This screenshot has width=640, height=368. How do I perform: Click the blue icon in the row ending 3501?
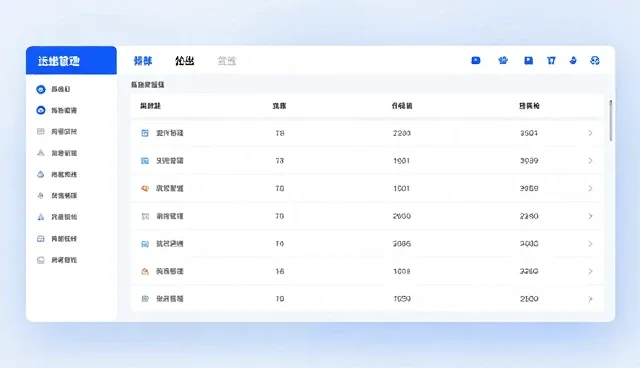pyautogui.click(x=145, y=133)
